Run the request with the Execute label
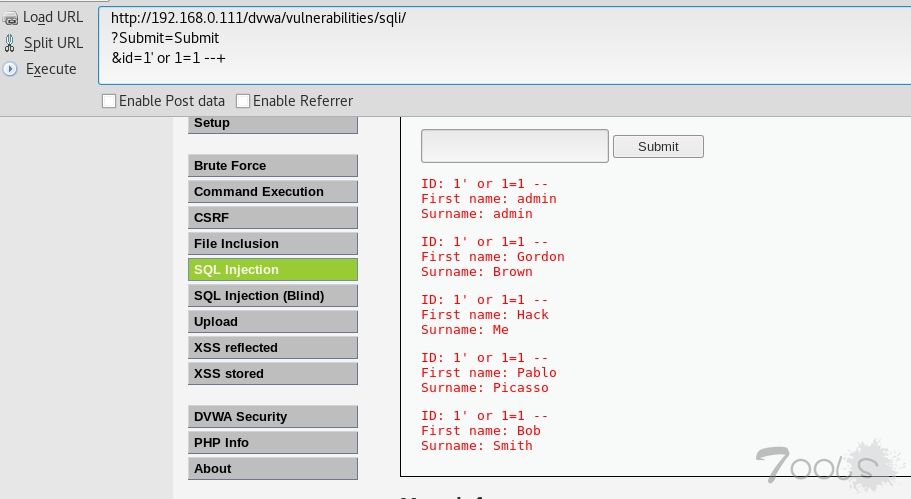911x499 pixels. (51, 69)
